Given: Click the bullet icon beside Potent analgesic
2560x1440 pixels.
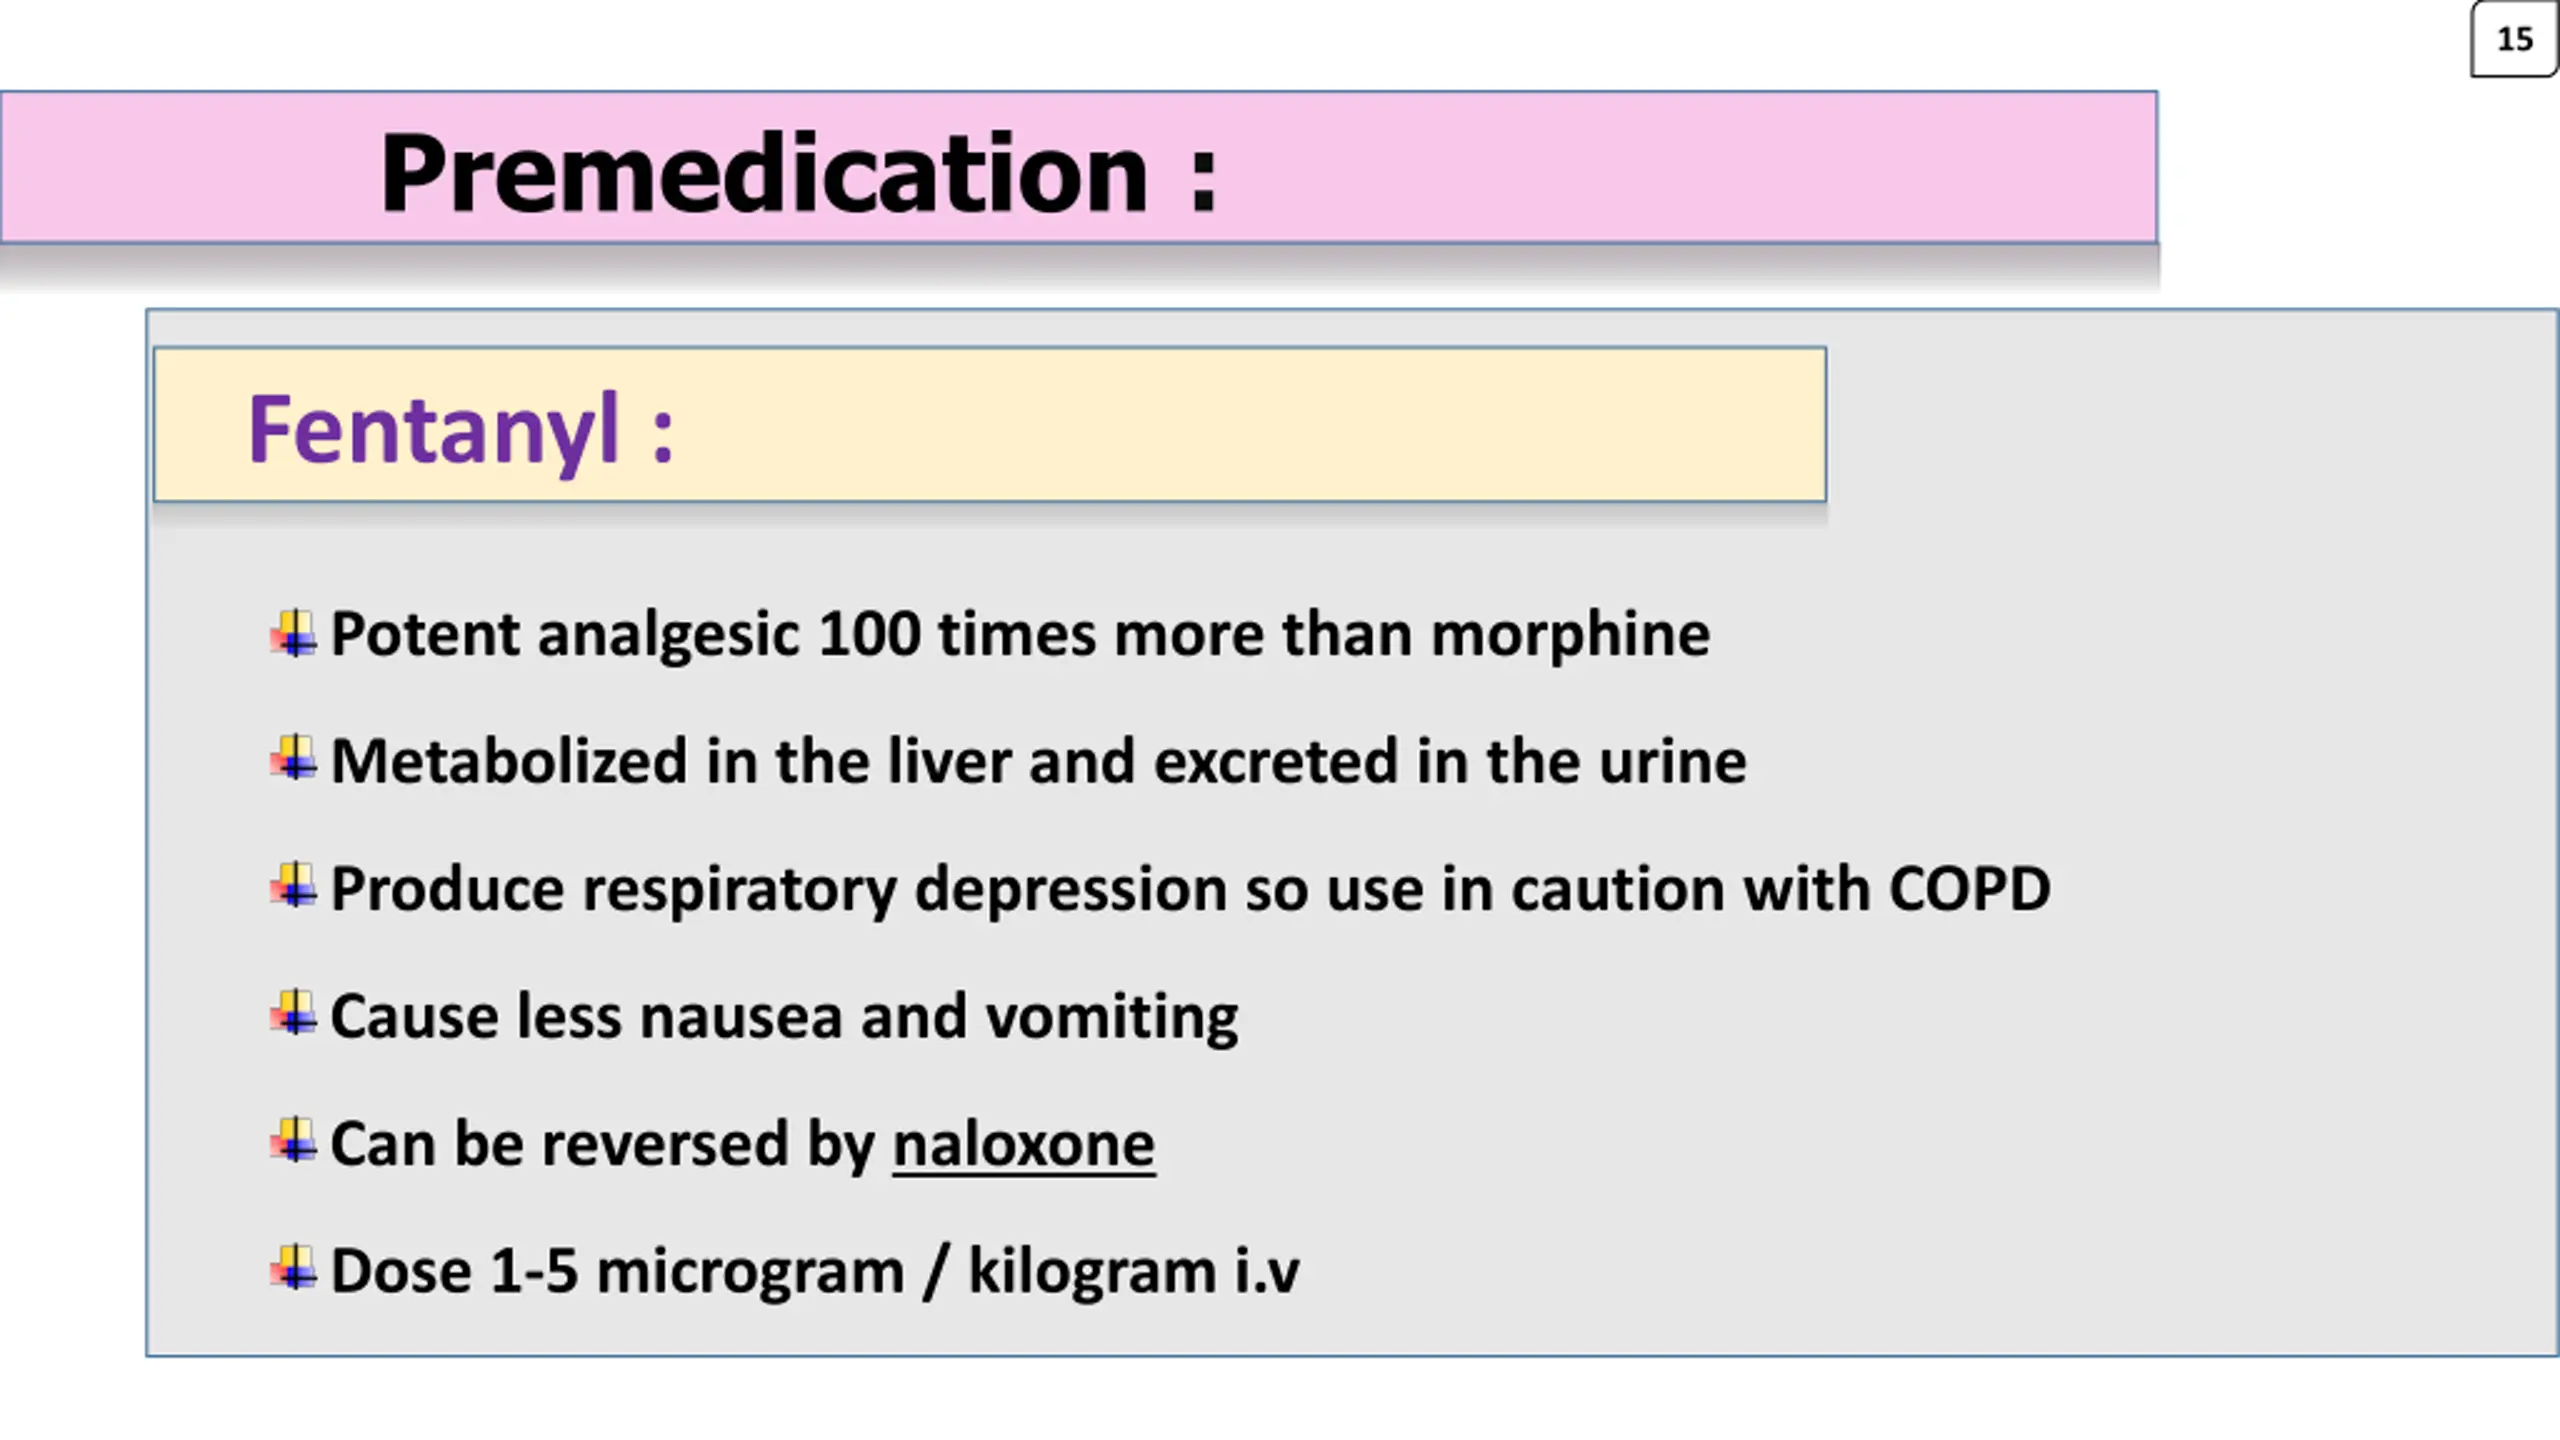Looking at the screenshot, I should coord(294,633).
